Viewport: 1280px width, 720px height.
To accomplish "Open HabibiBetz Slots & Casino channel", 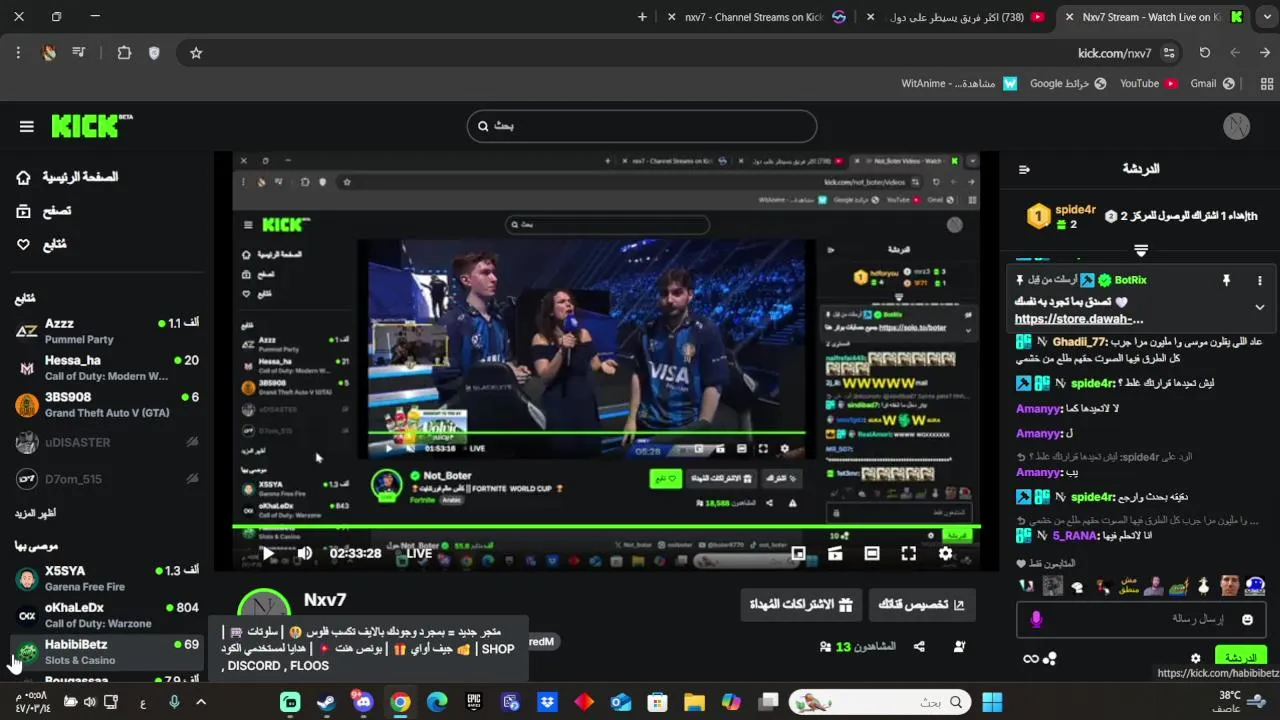I will pos(106,652).
